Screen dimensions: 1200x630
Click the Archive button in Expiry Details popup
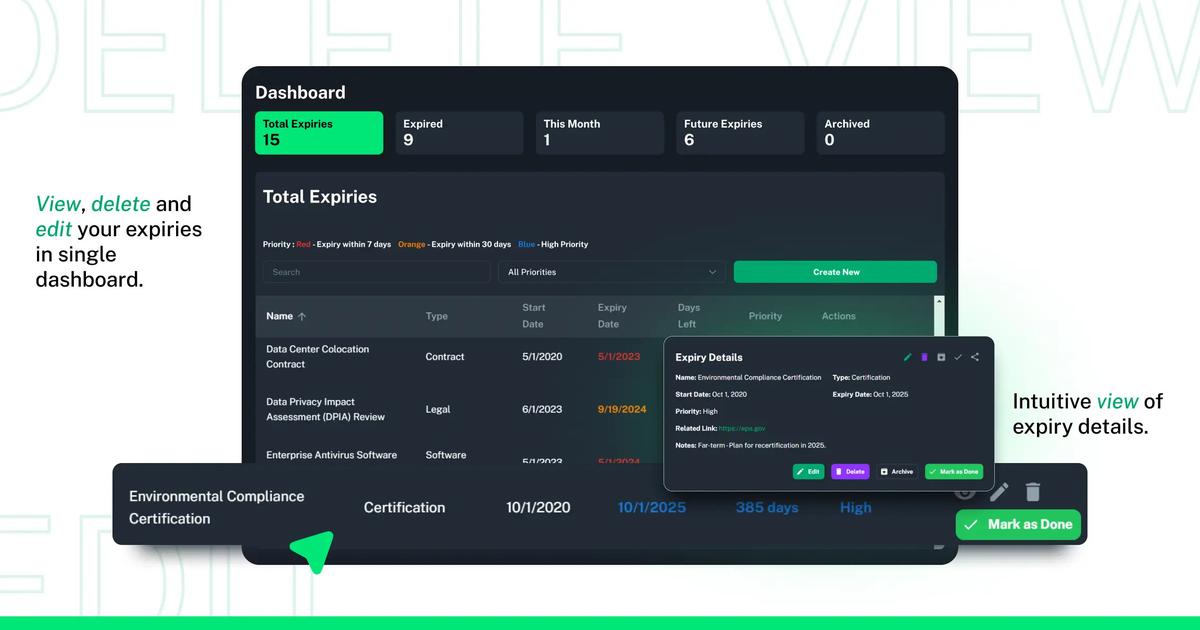[897, 471]
